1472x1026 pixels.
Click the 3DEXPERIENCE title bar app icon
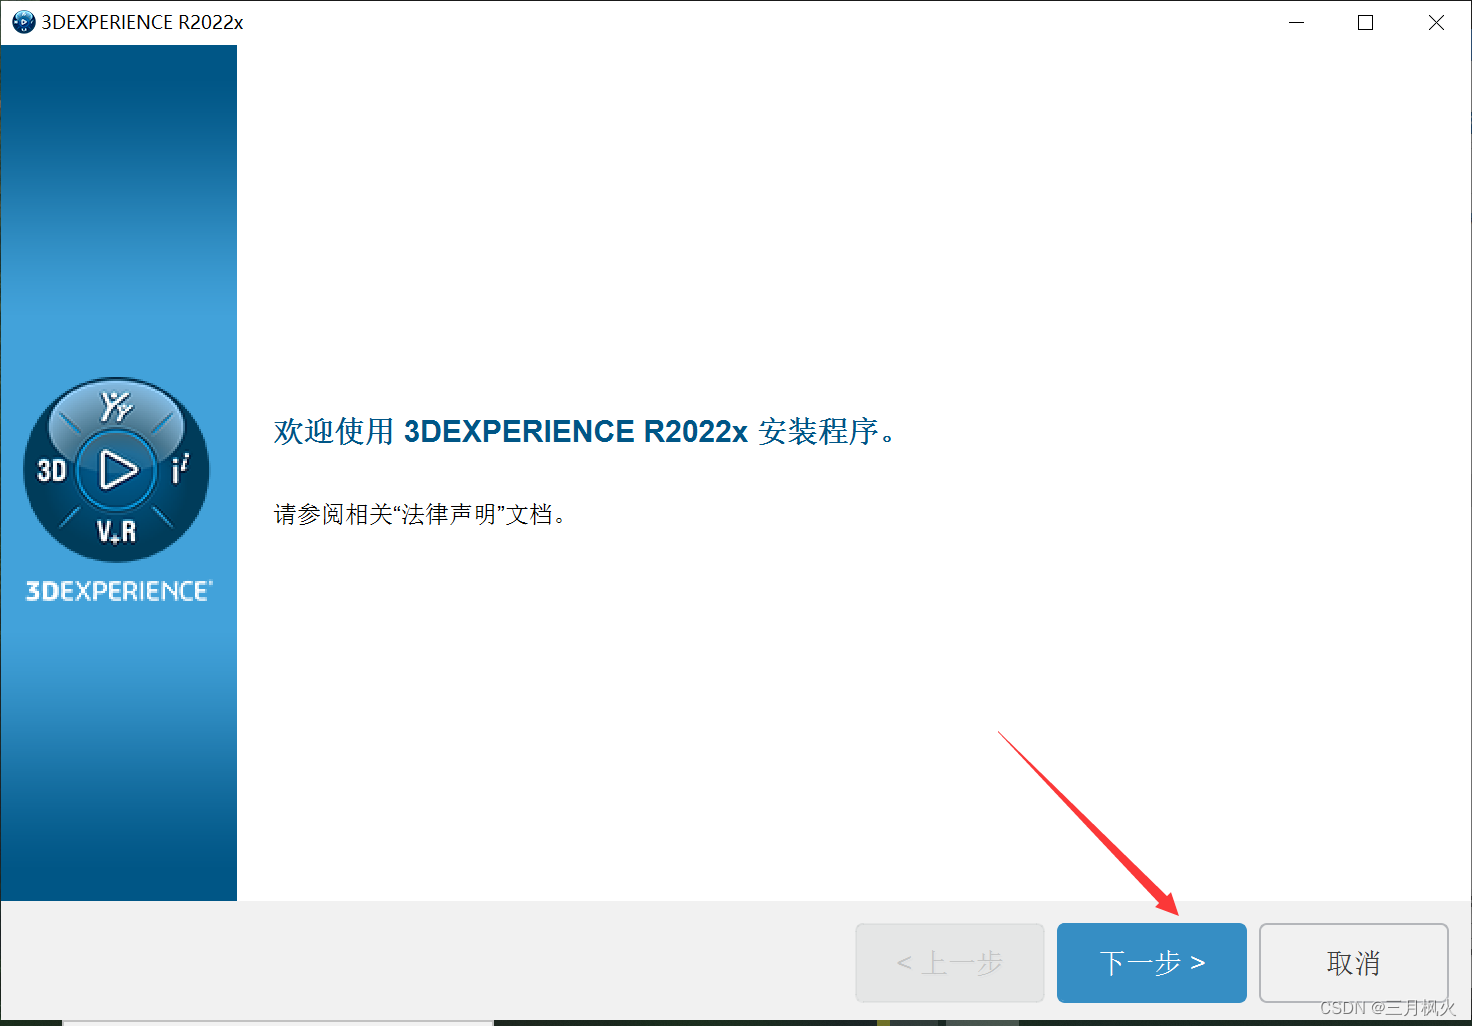(23, 22)
